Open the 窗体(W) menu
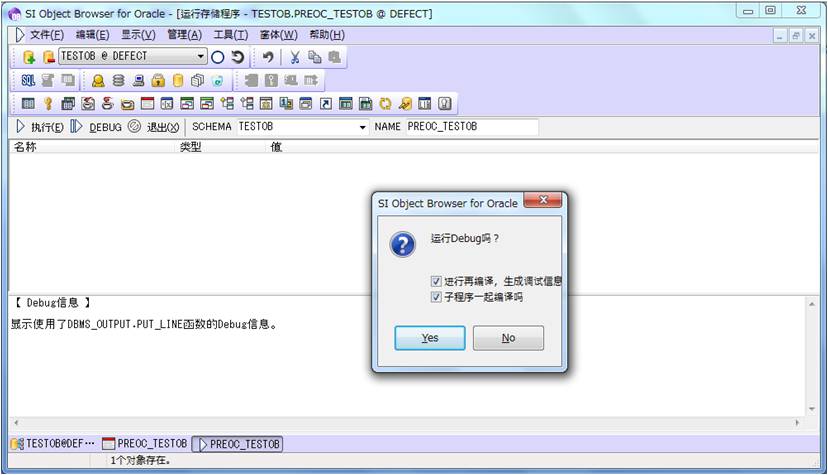The width and height of the screenshot is (828, 475). pyautogui.click(x=278, y=35)
